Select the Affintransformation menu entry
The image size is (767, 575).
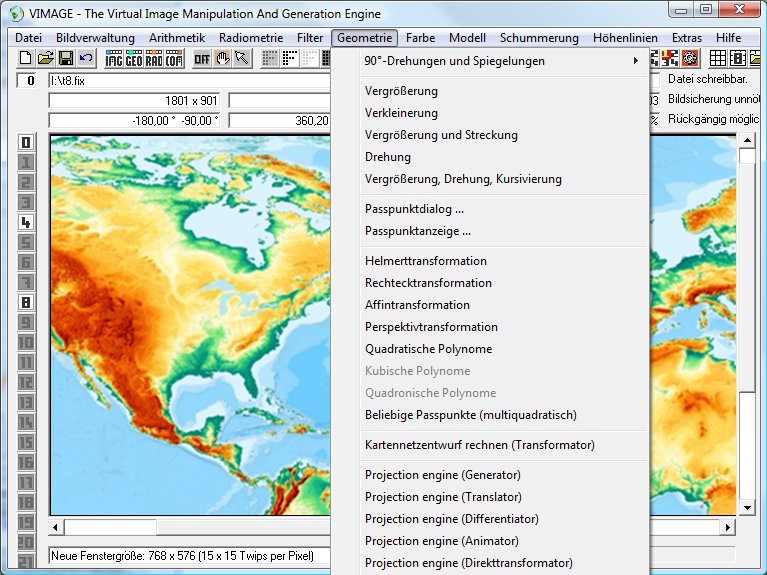point(417,305)
